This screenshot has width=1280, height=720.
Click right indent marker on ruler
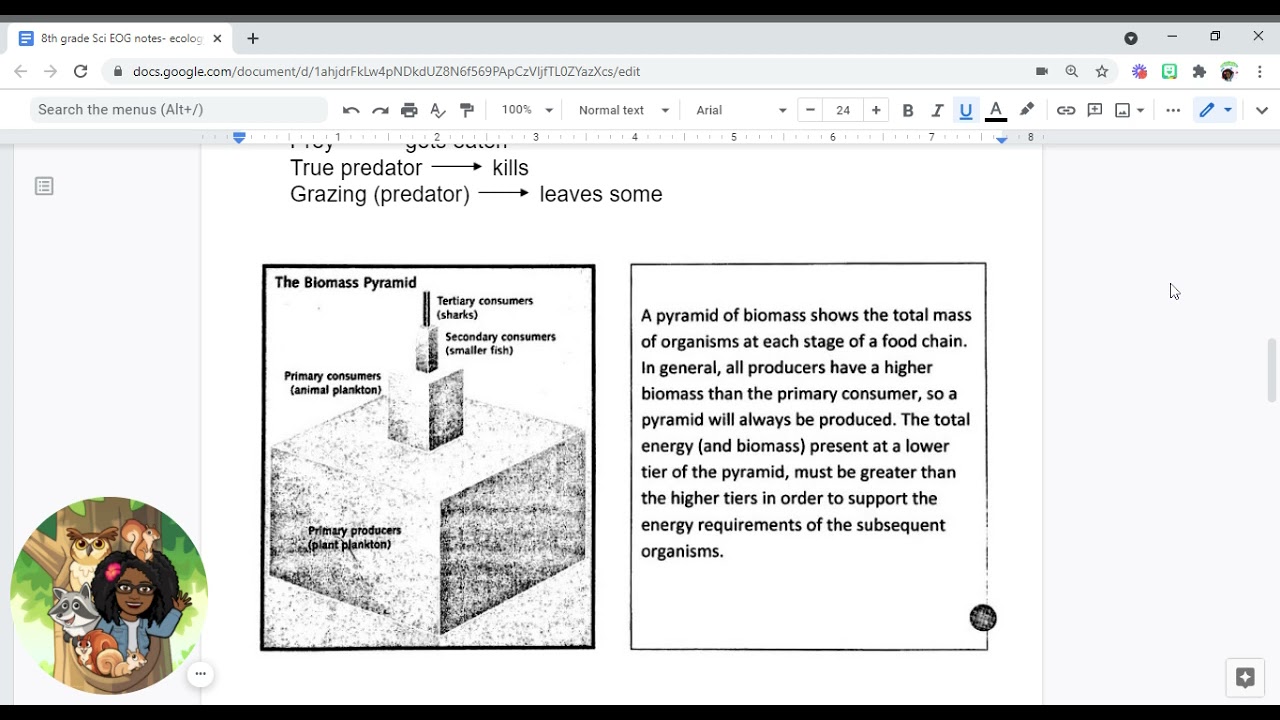(1002, 139)
